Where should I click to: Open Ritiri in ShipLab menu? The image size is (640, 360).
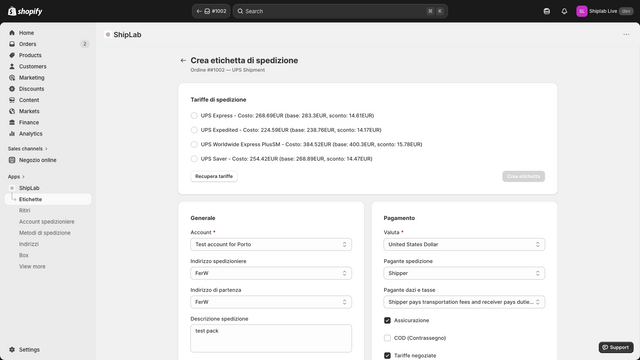click(x=24, y=211)
